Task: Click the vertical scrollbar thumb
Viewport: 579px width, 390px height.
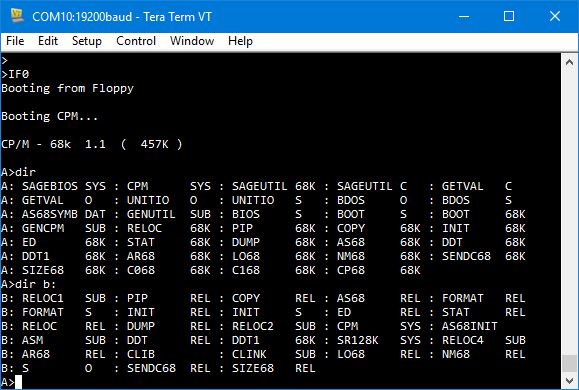Action: pyautogui.click(x=569, y=363)
